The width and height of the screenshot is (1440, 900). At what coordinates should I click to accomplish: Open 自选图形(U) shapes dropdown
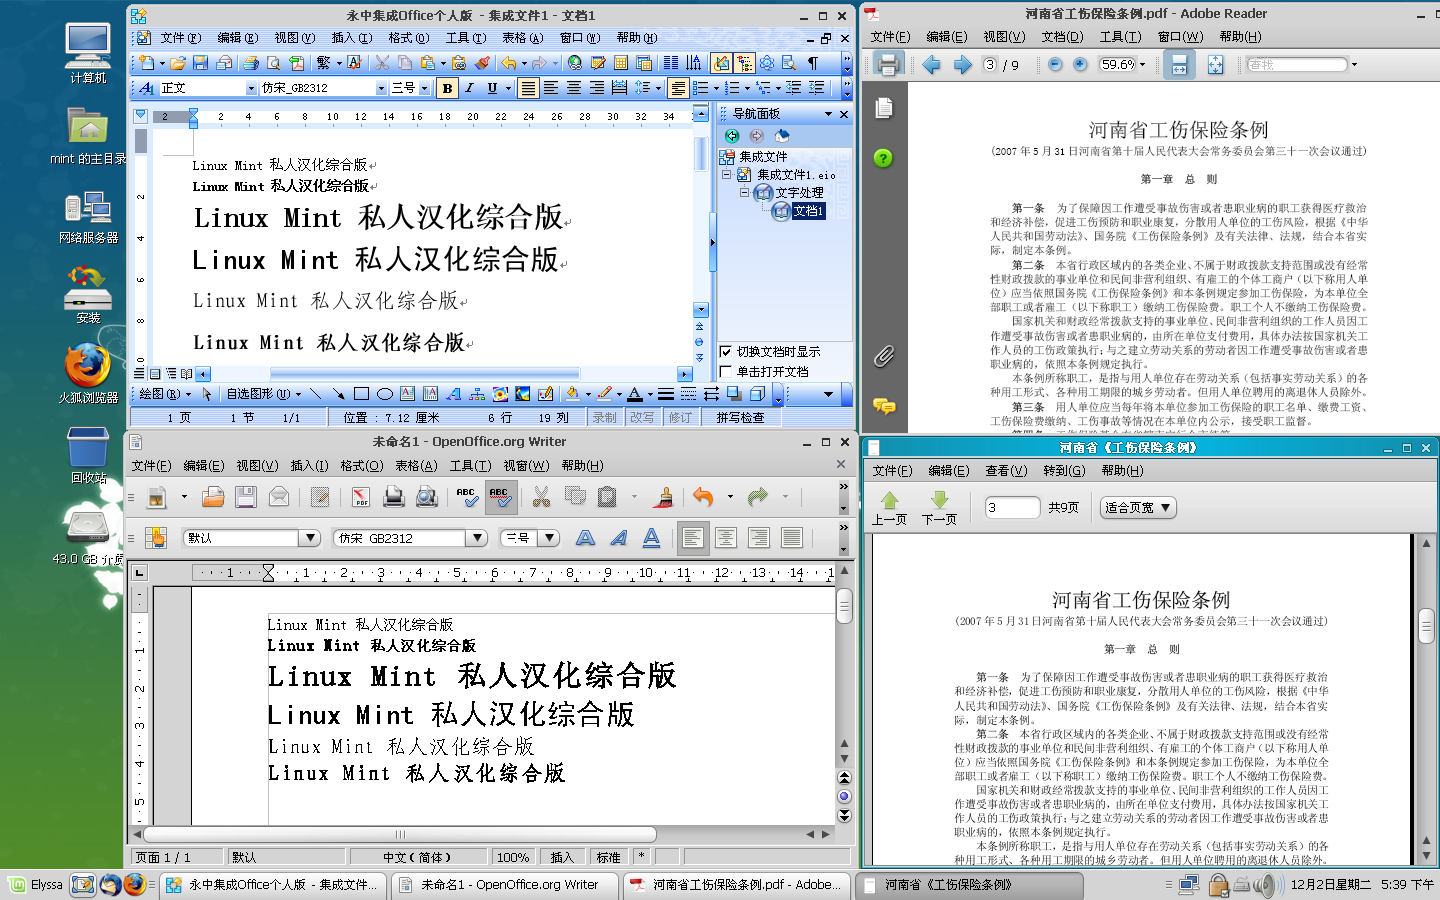(x=264, y=394)
